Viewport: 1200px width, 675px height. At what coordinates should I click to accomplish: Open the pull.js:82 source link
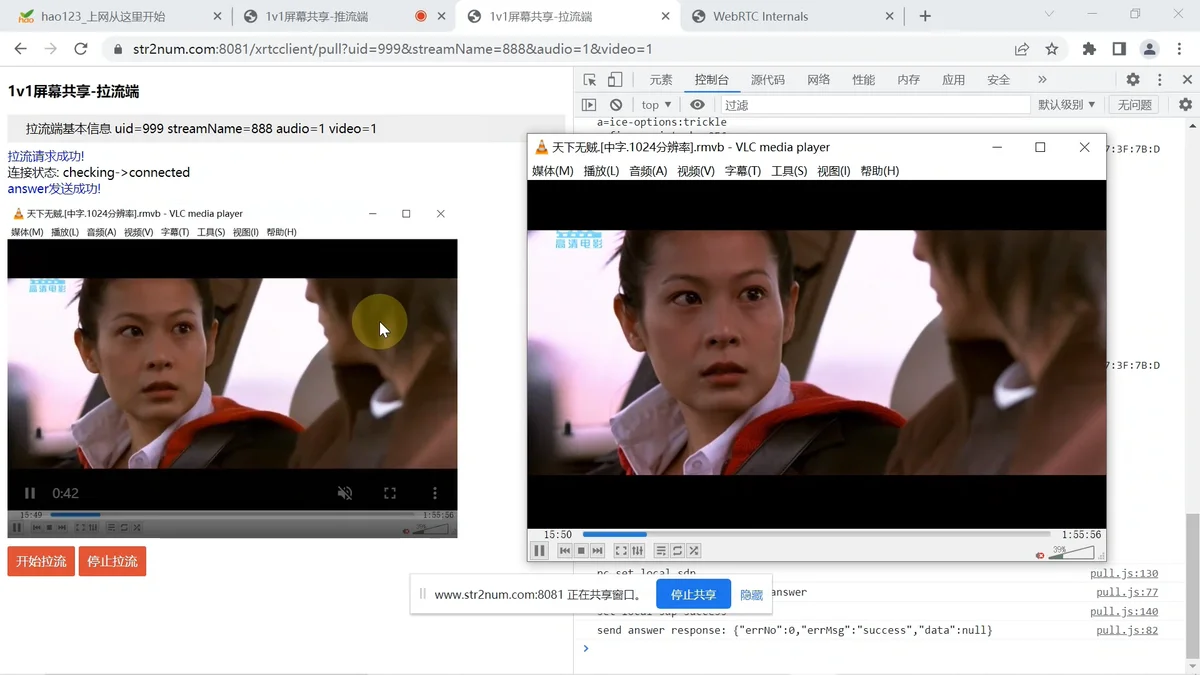1127,631
